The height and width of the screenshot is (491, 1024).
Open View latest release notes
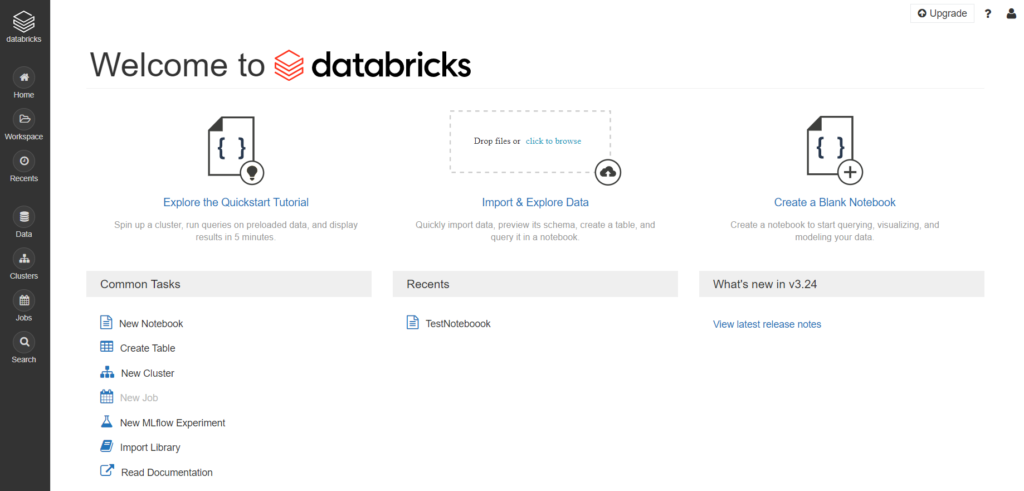(767, 325)
